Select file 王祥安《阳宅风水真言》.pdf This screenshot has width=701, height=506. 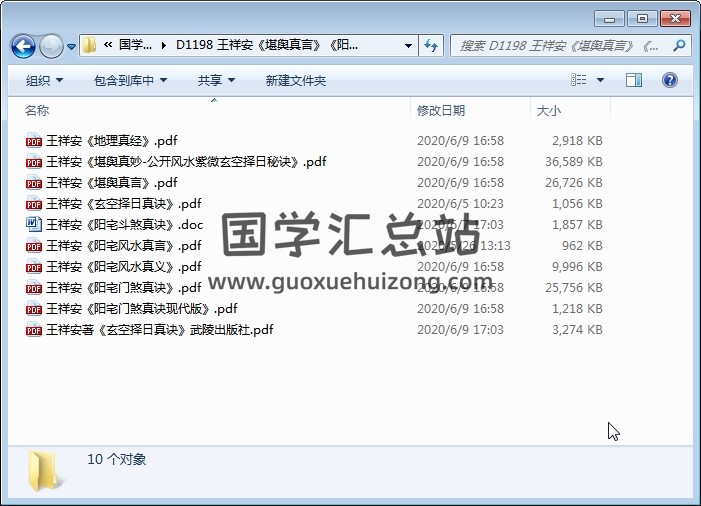point(124,245)
